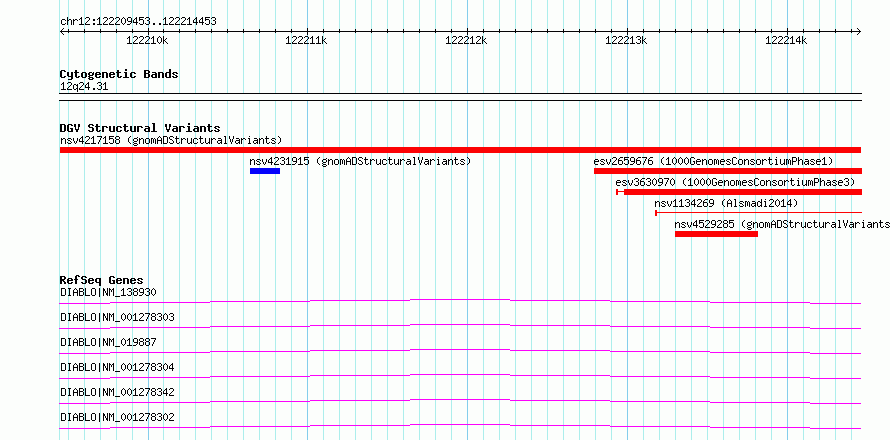Open the esv3630970 1000Genomes Phase3 label
The image size is (890, 440).
point(735,182)
